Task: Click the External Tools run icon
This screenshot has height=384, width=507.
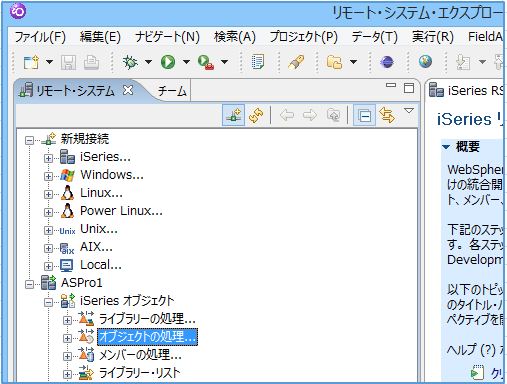Action: [205, 62]
